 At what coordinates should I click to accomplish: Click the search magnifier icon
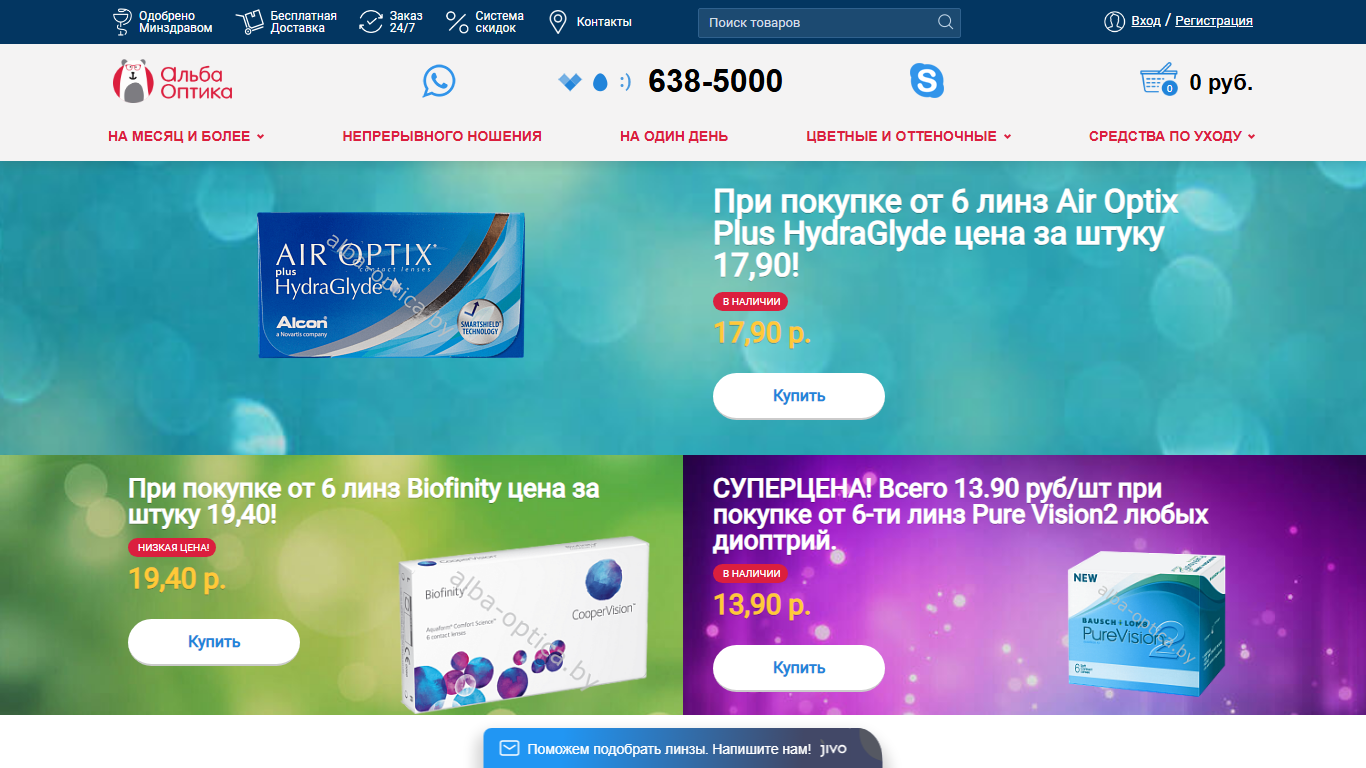click(x=946, y=22)
